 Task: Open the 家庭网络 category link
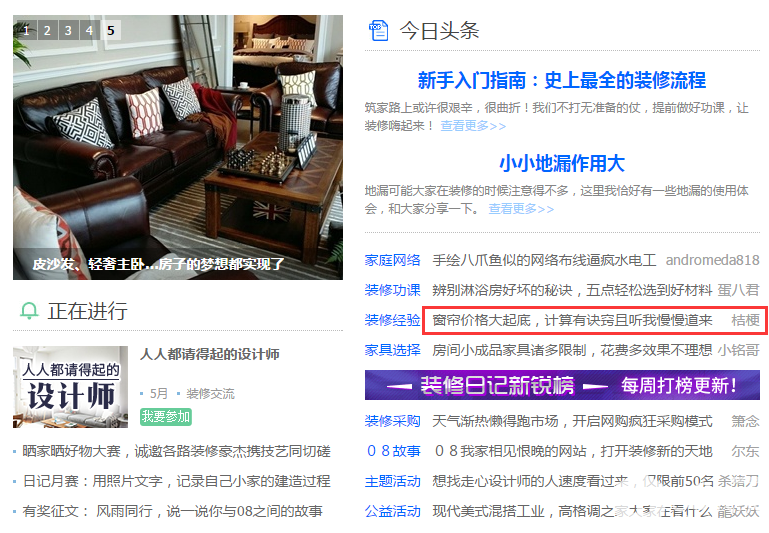click(392, 260)
